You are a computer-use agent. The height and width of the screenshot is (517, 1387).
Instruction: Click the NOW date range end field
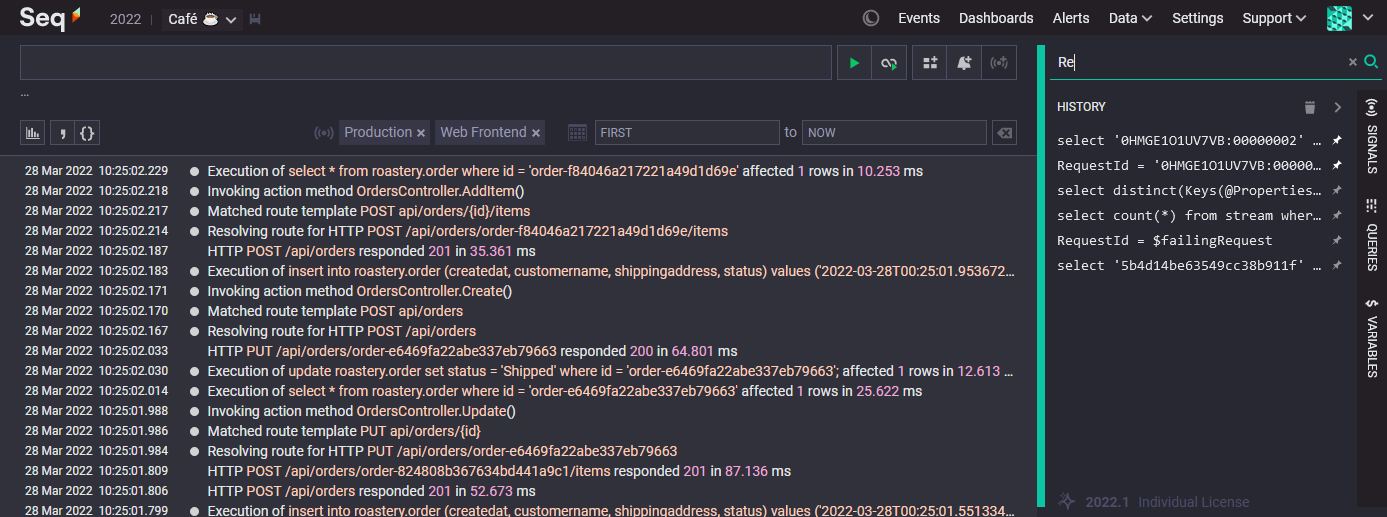894,132
